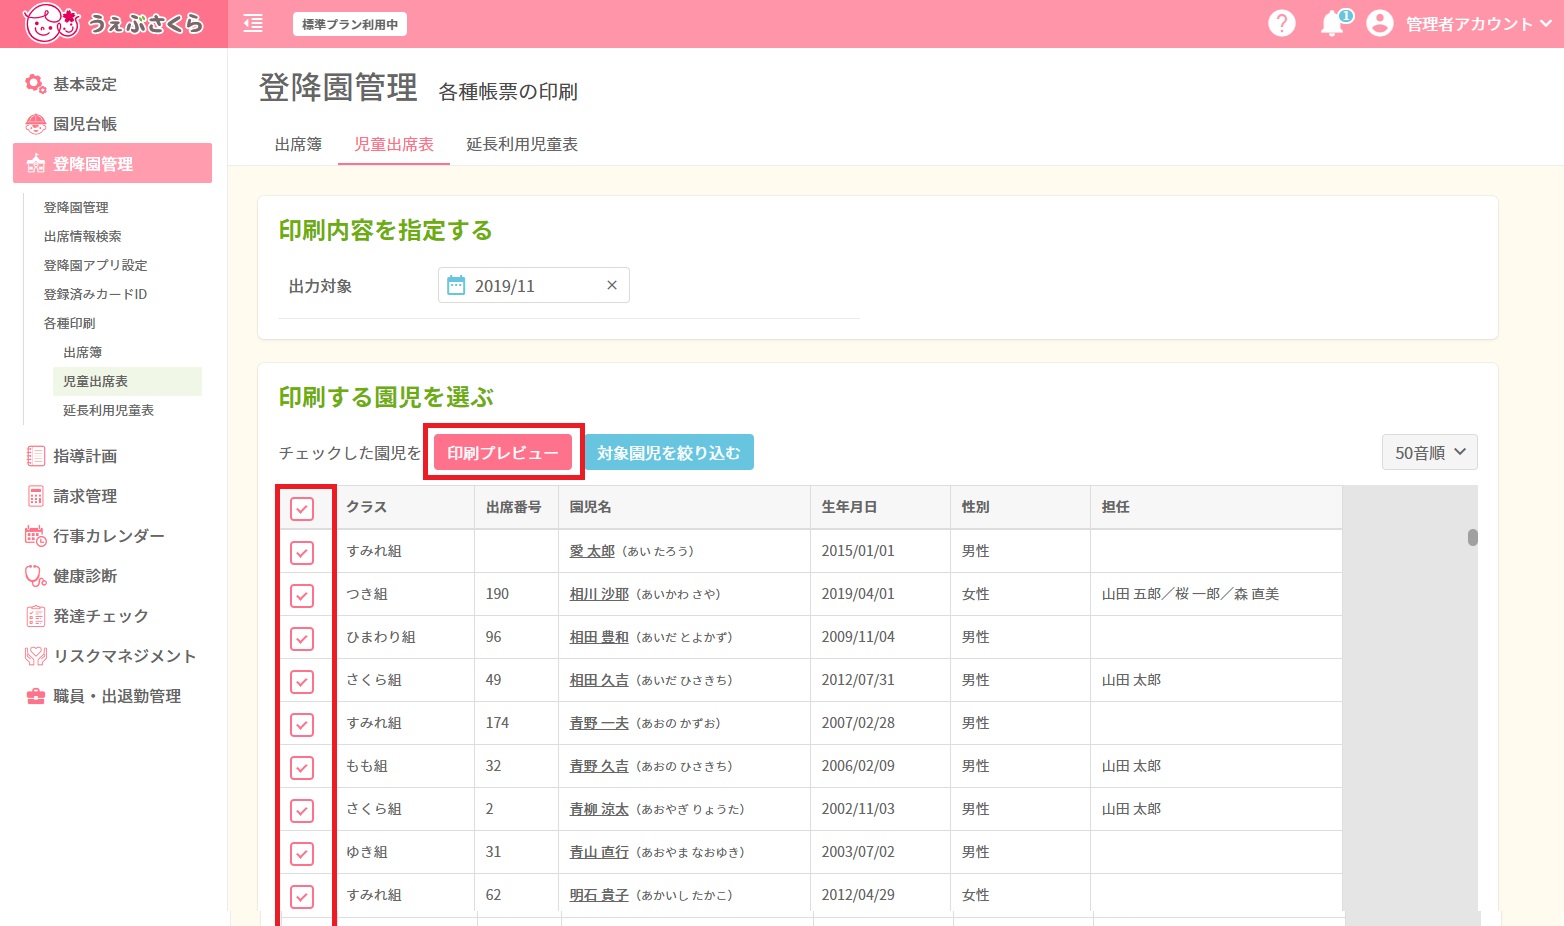The height and width of the screenshot is (926, 1564).
Task: Select the 児童出席表 tab
Action: 394,144
